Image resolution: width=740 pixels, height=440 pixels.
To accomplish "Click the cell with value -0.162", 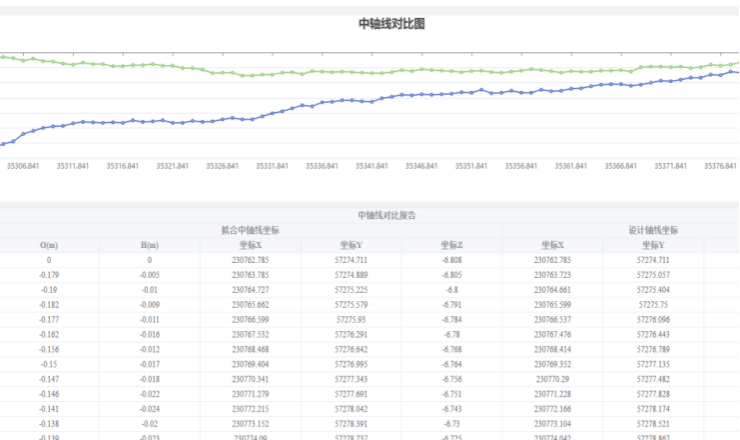I will tap(49, 334).
